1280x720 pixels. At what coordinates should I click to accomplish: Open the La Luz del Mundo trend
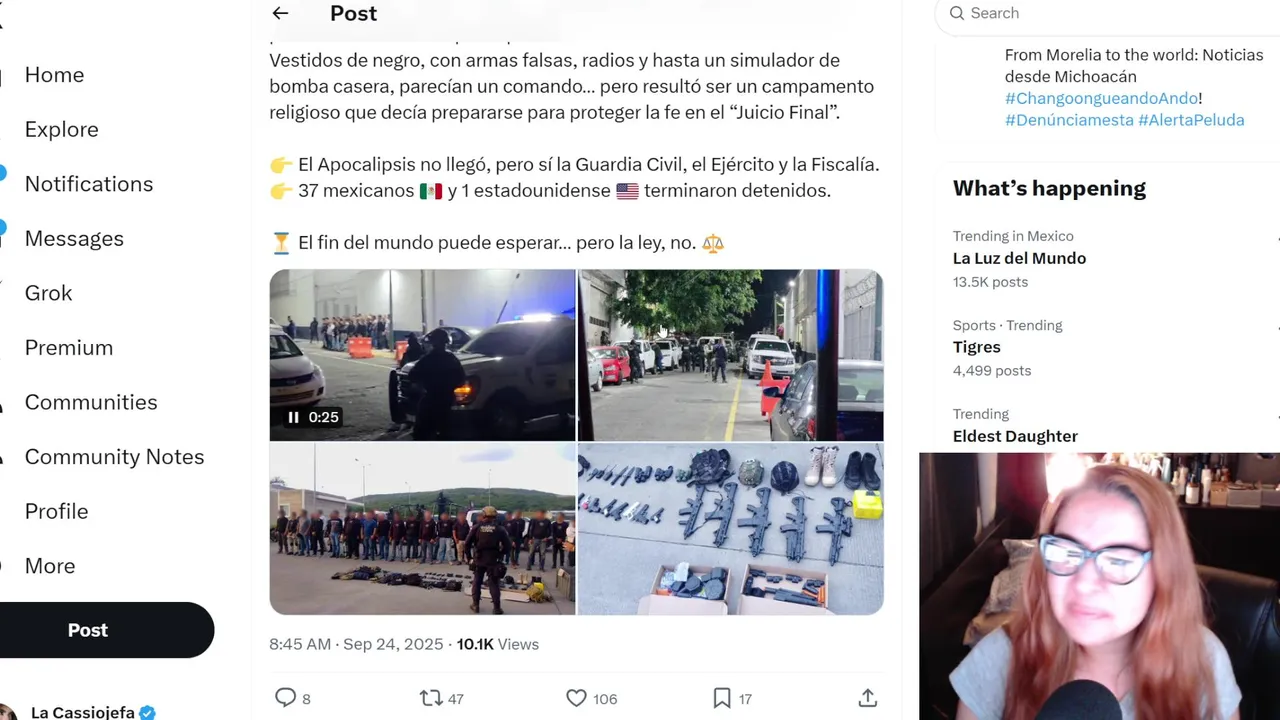tap(1019, 258)
